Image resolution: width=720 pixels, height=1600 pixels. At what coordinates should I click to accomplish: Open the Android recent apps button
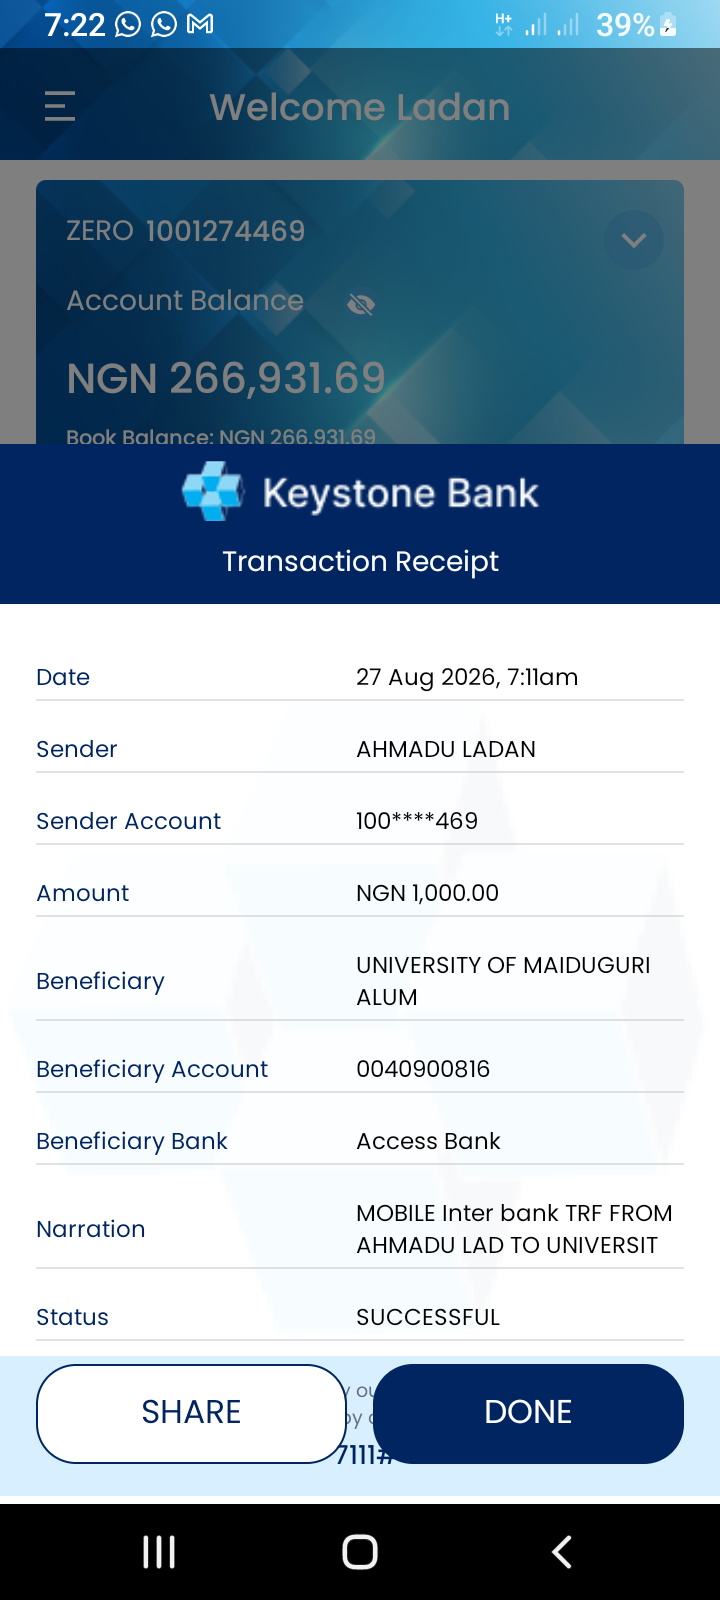coord(159,1552)
